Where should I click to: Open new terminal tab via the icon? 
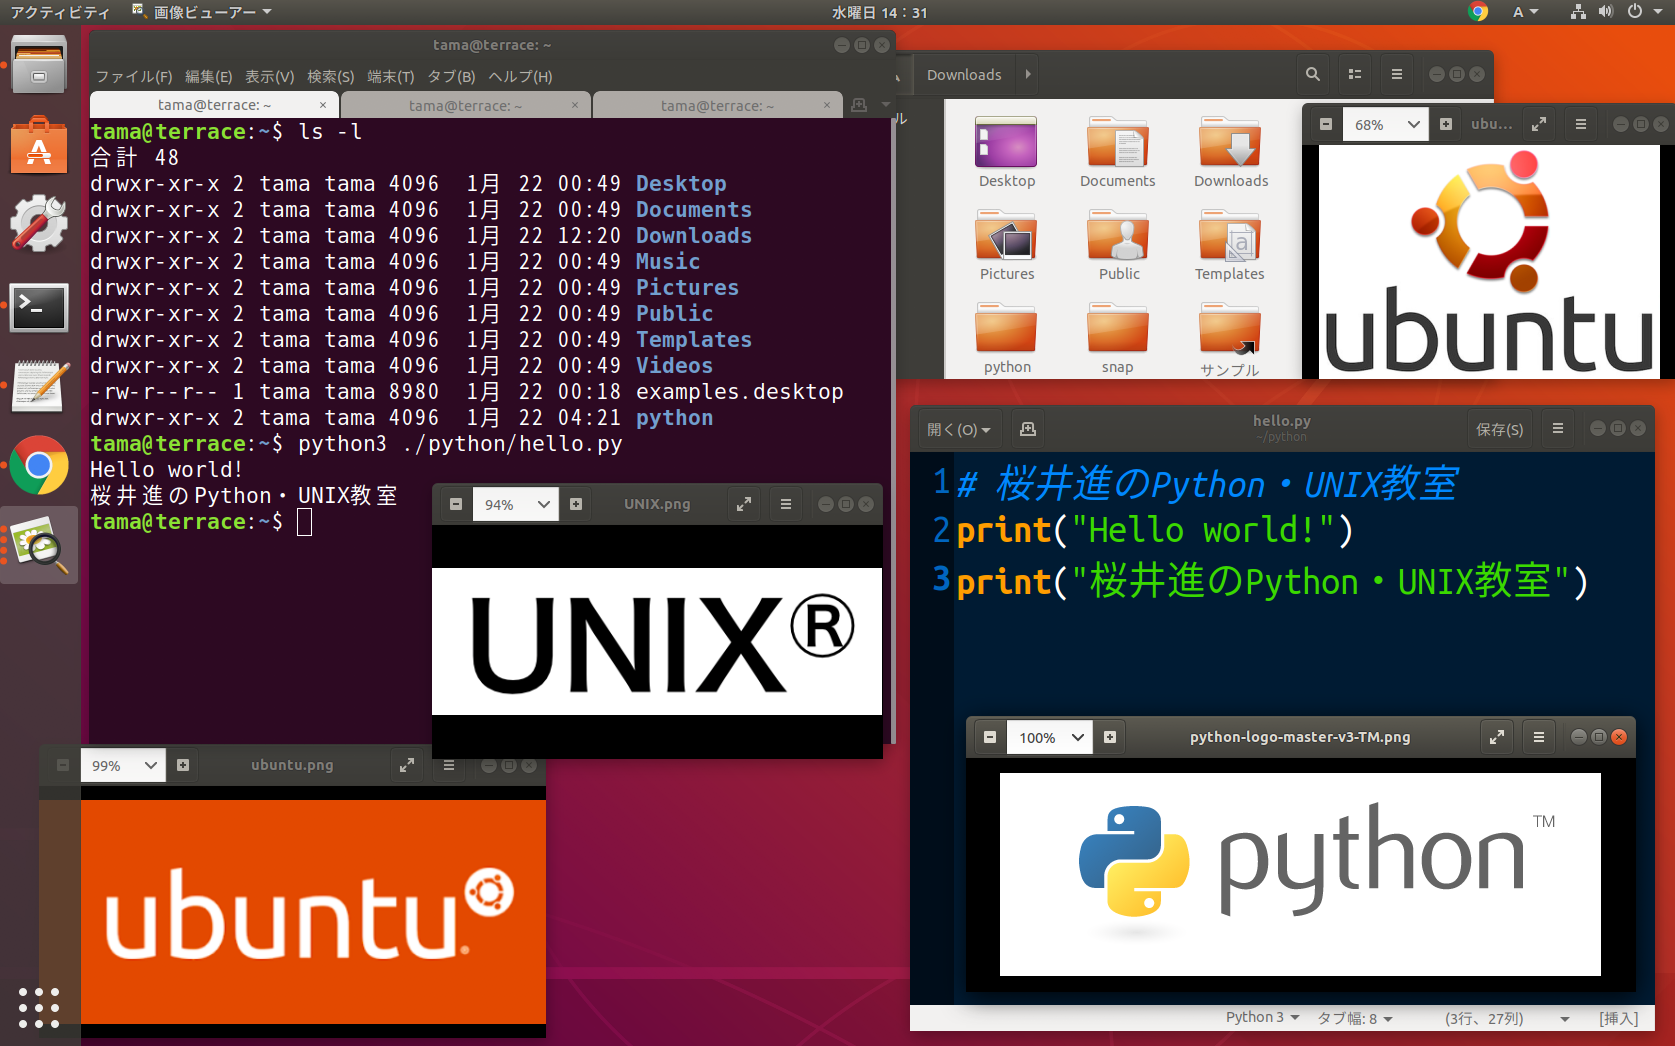click(x=858, y=105)
